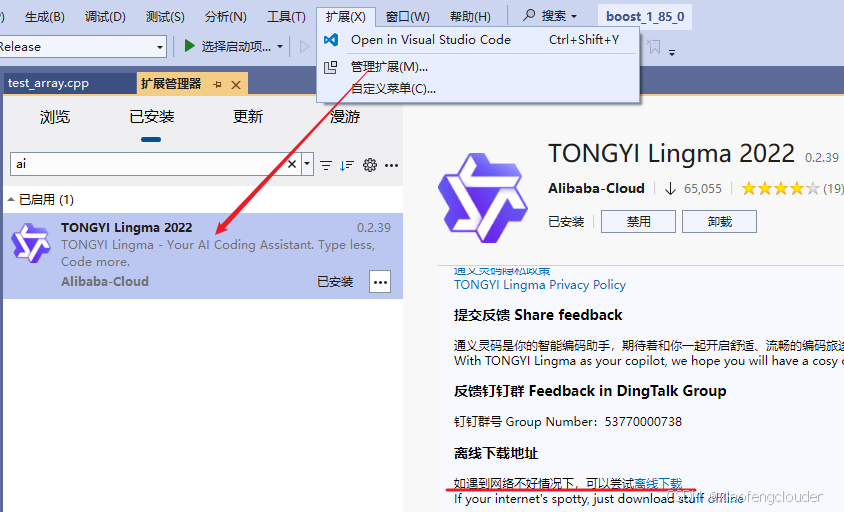
Task: Open the 工具(T) menu
Action: pyautogui.click(x=286, y=17)
